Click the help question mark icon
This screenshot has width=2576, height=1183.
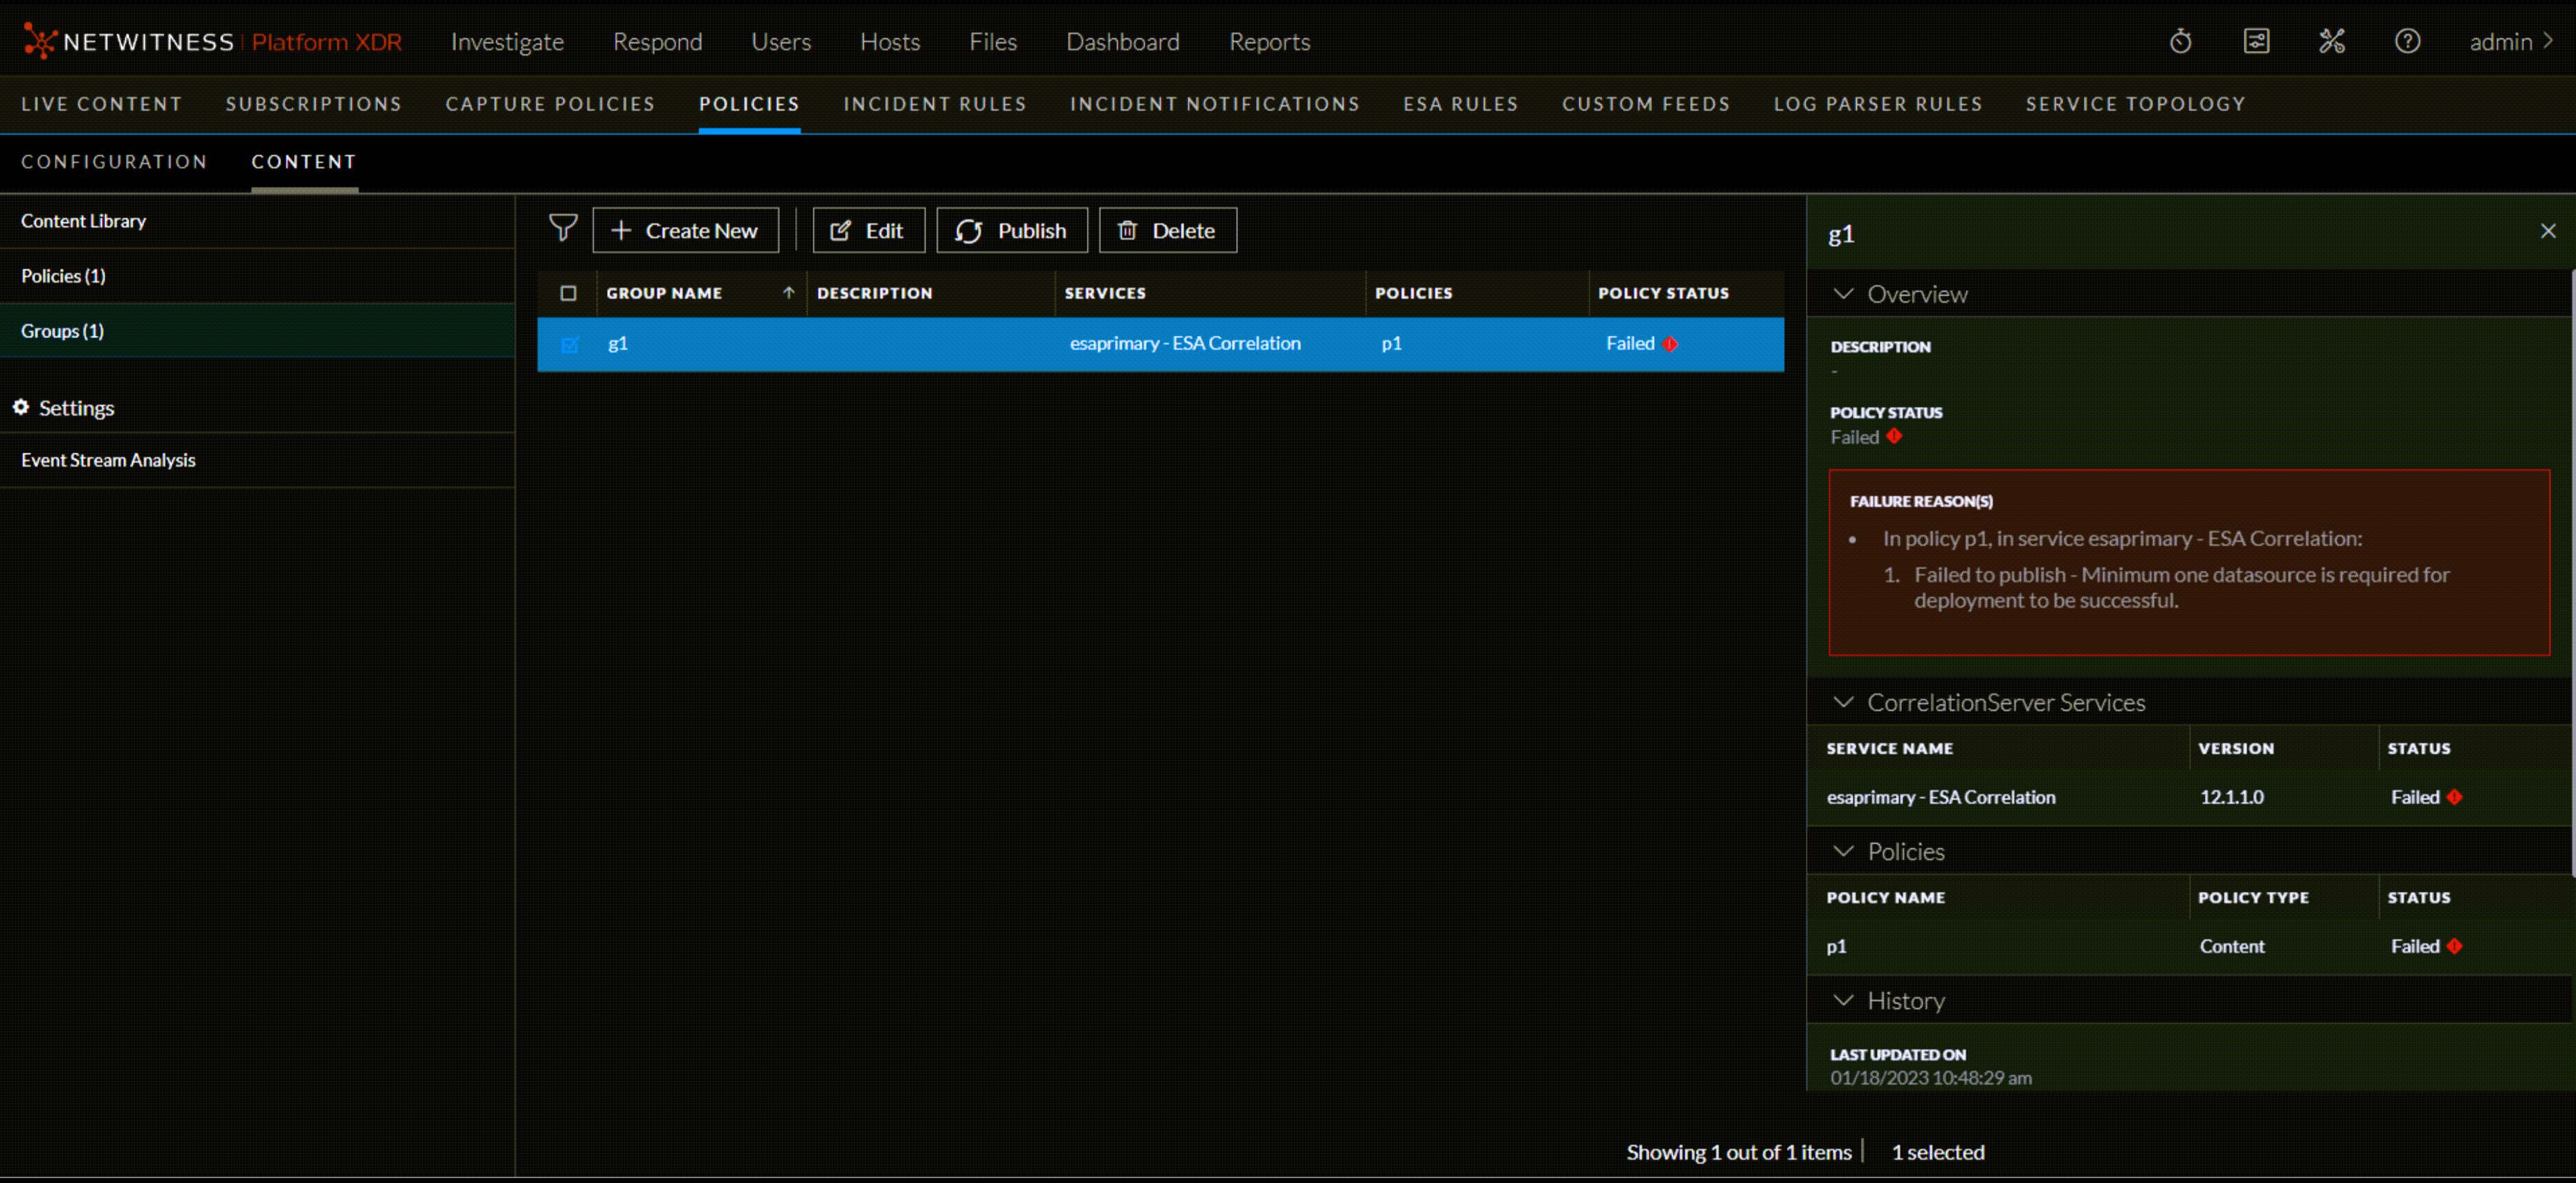point(2407,41)
